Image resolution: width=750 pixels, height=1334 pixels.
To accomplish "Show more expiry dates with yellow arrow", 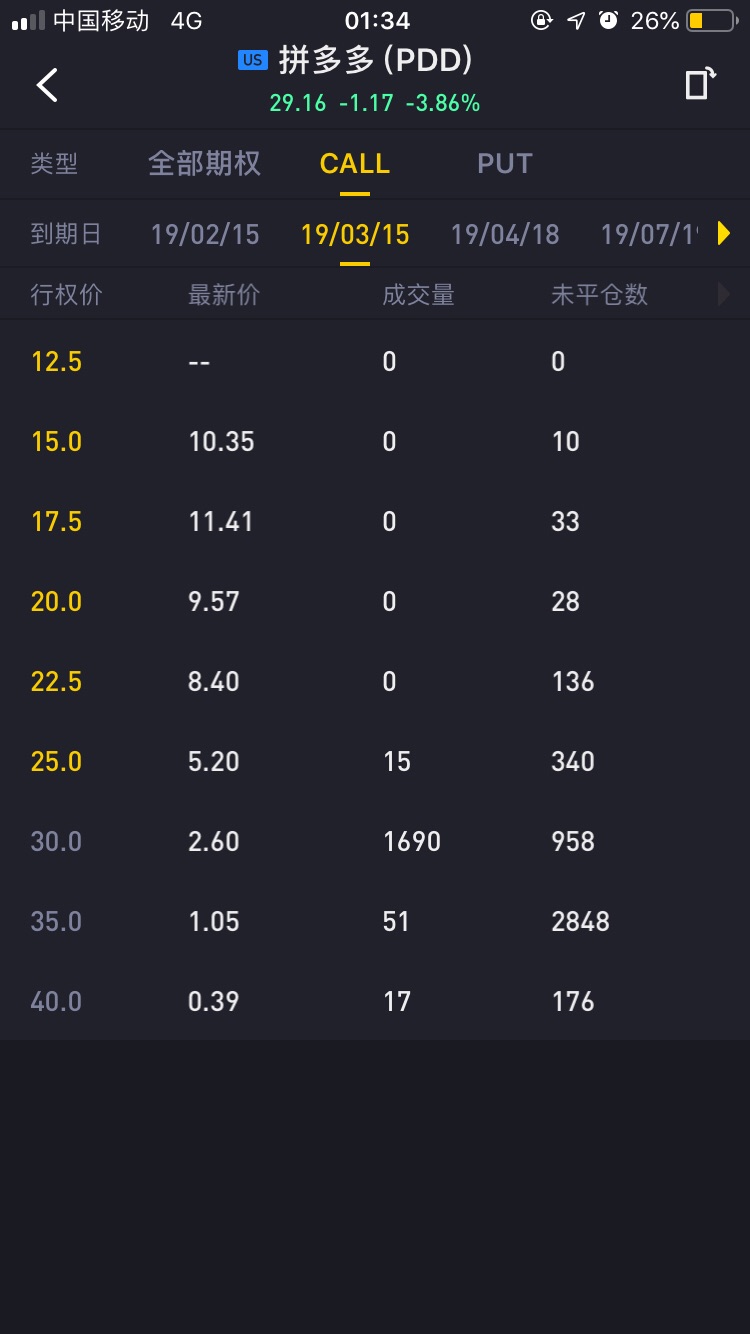I will coord(724,234).
